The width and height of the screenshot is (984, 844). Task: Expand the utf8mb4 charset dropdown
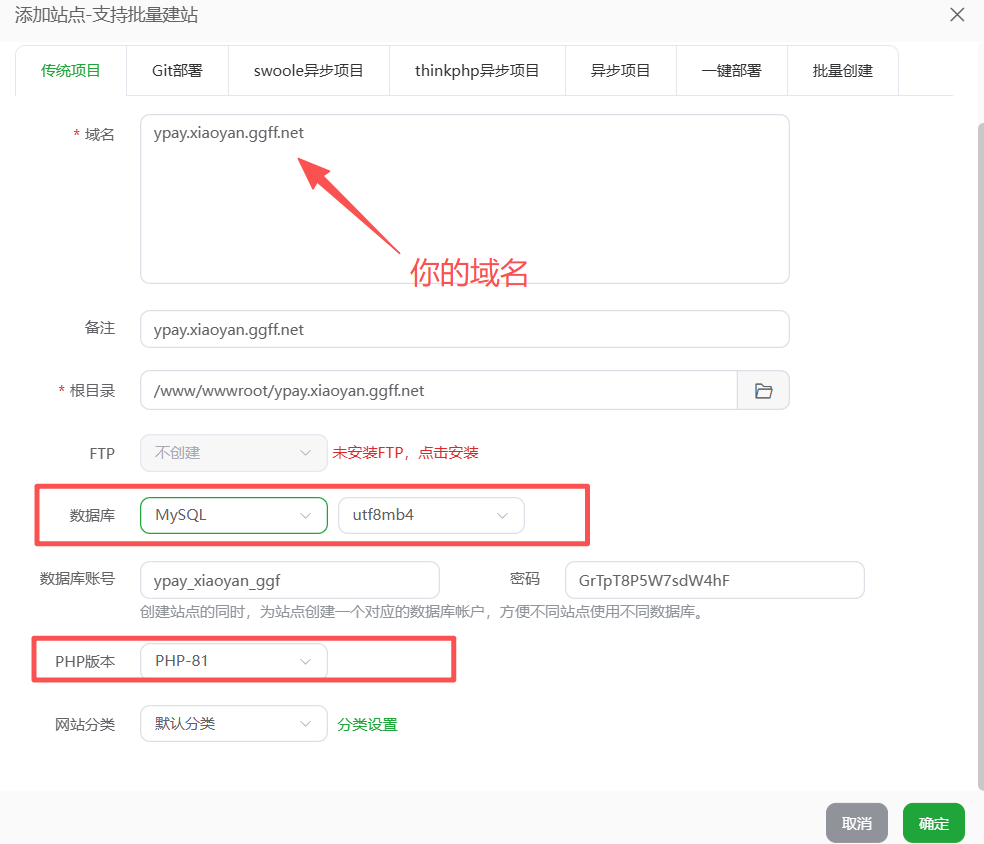click(431, 515)
